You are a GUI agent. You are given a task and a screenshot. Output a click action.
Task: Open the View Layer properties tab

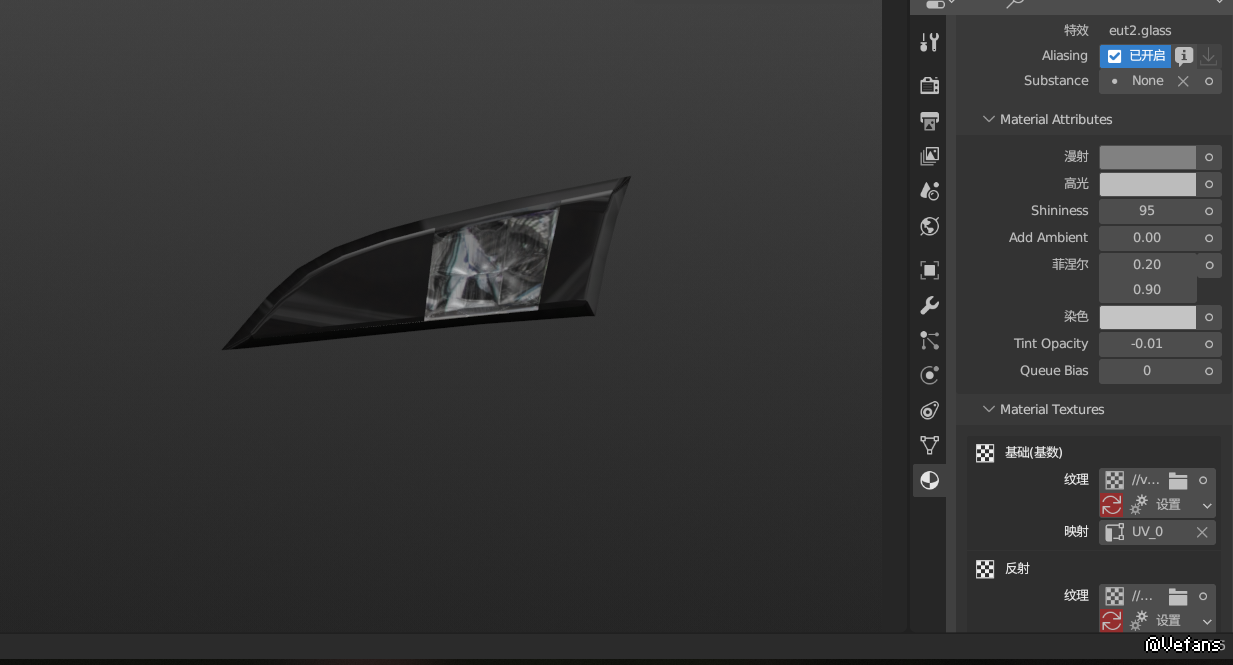929,156
